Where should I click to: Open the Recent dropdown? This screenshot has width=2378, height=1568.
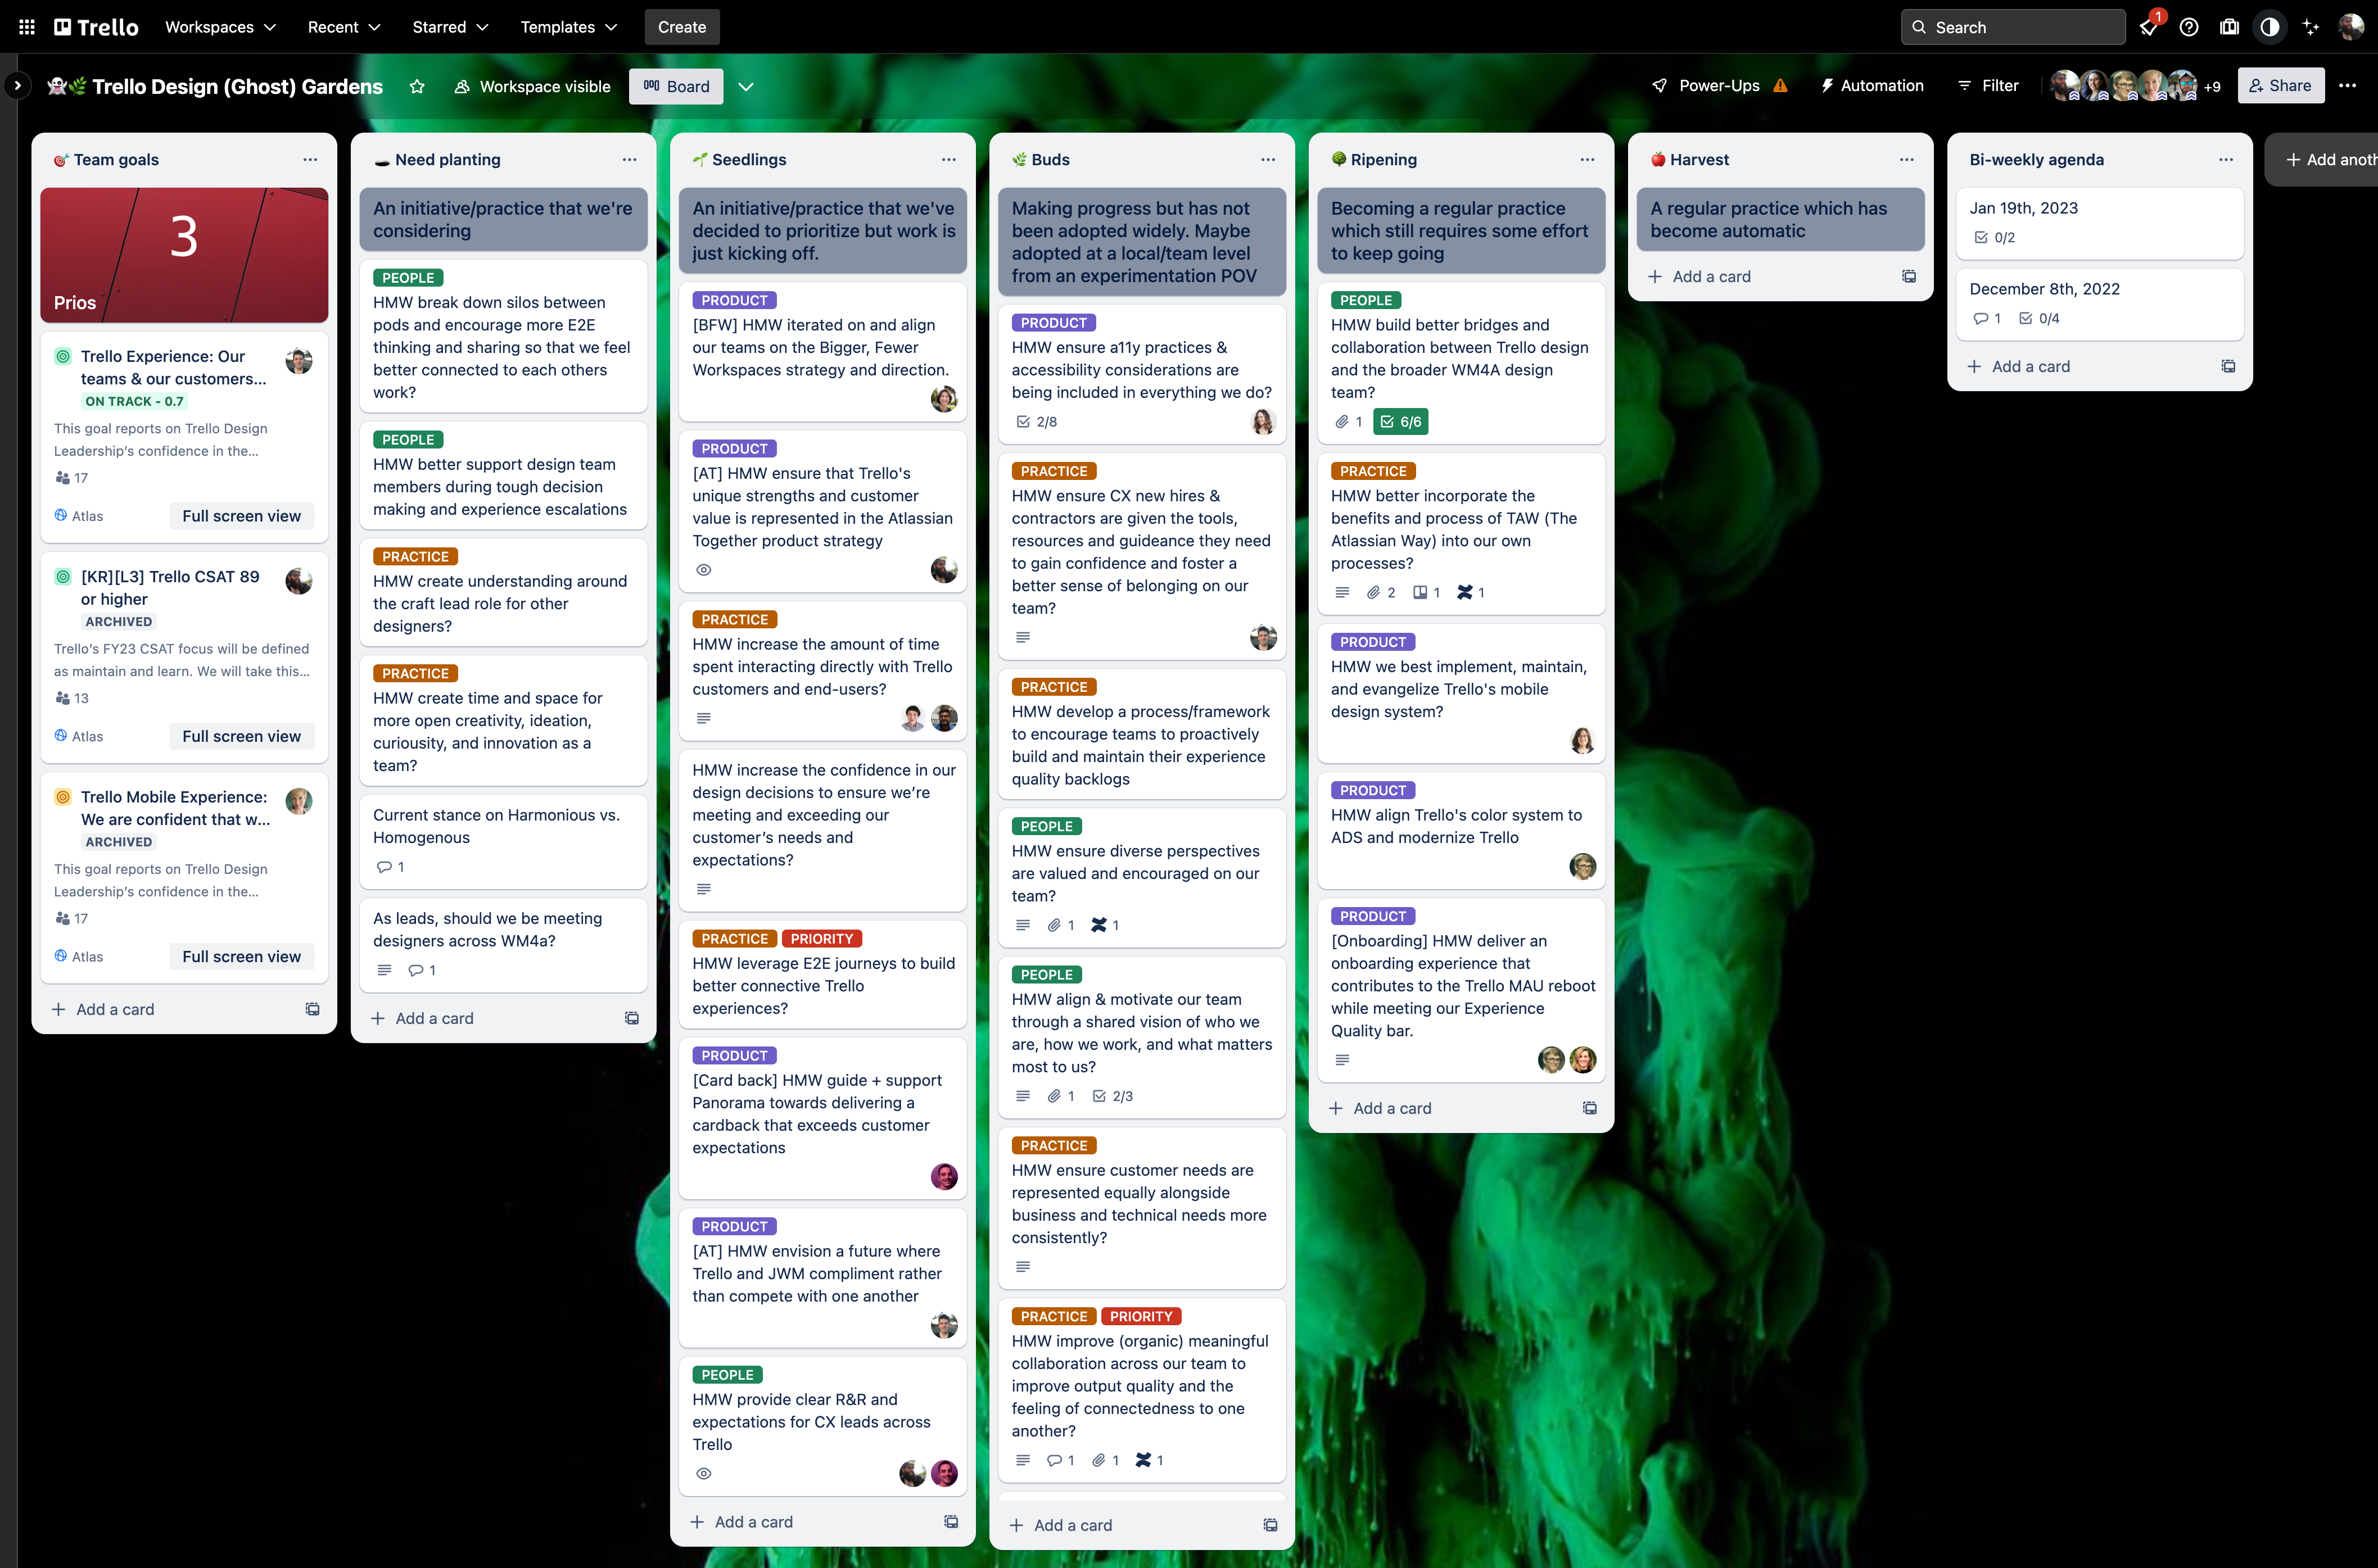344,27
